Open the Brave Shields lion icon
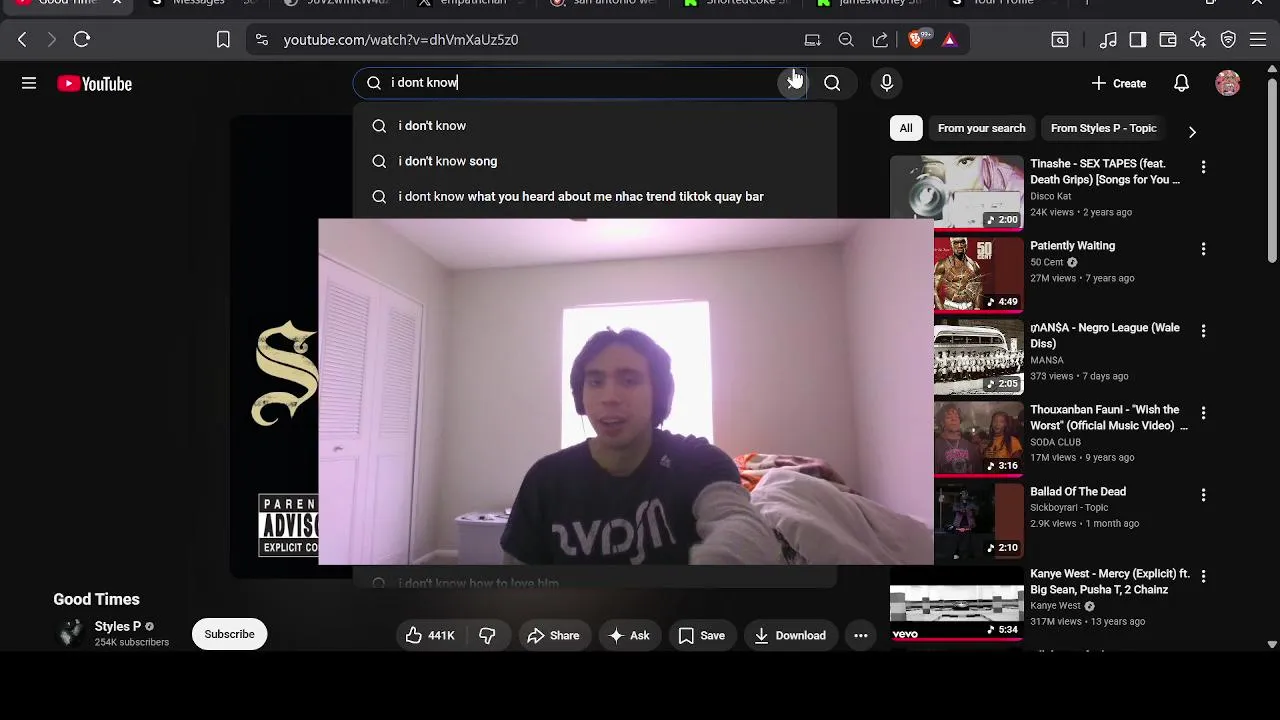The image size is (1280, 720). pyautogui.click(x=917, y=39)
